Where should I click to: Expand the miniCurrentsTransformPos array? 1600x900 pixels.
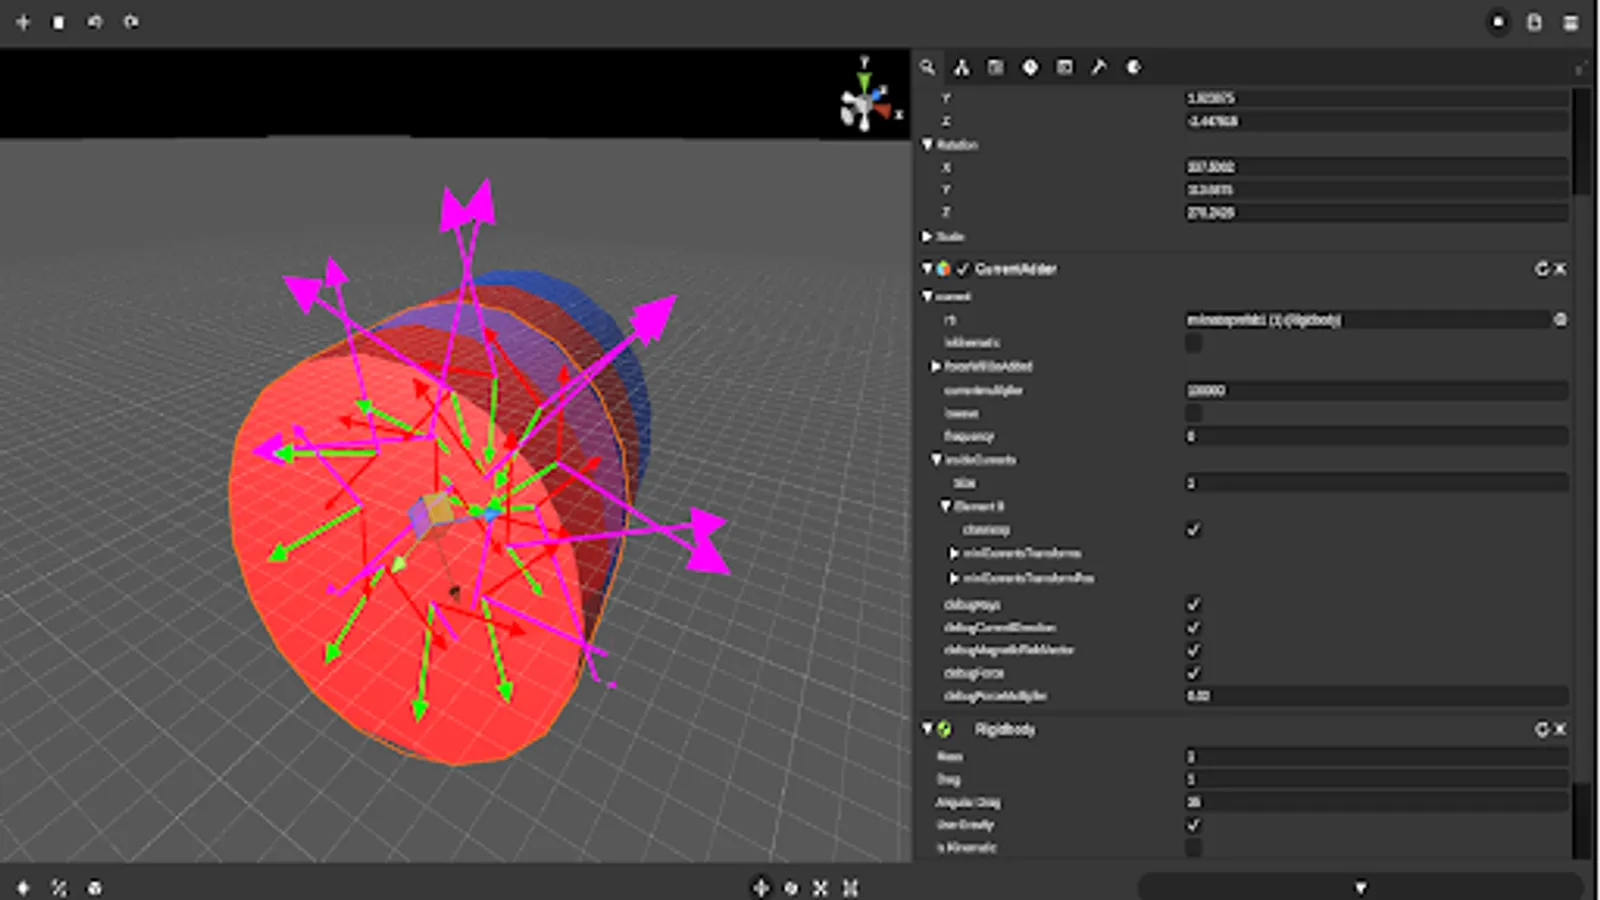(x=954, y=578)
